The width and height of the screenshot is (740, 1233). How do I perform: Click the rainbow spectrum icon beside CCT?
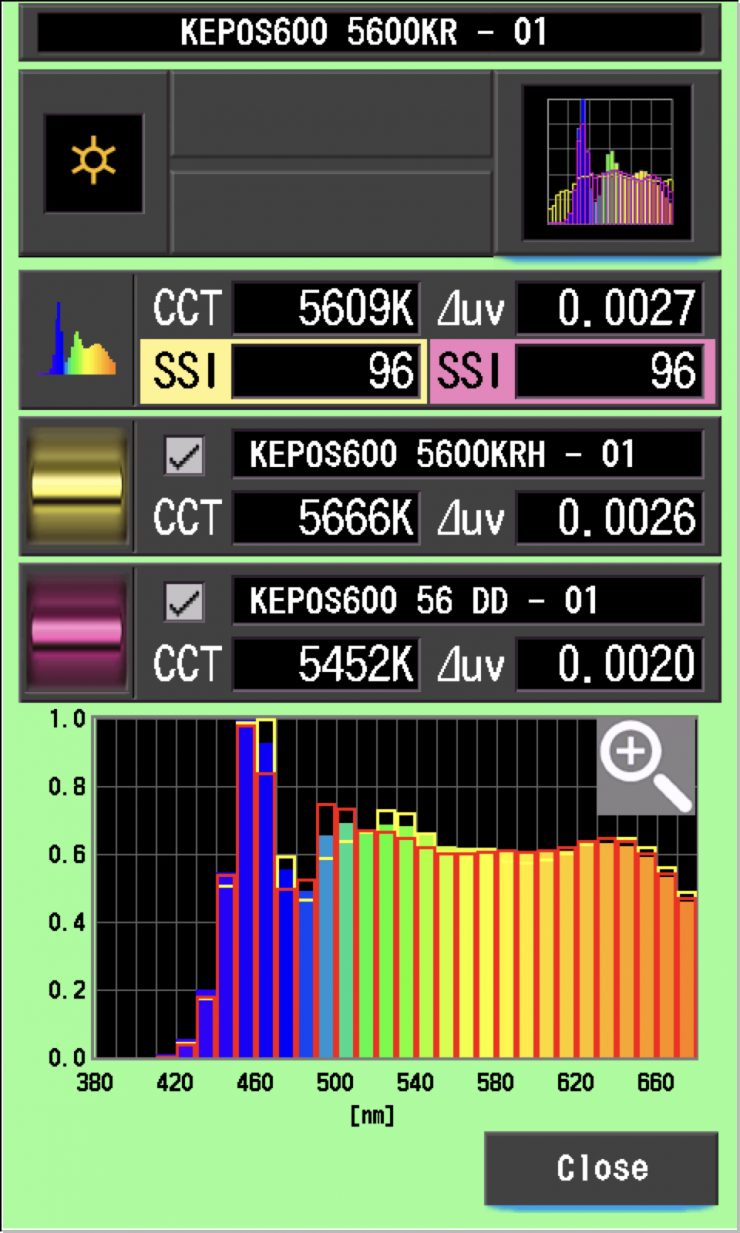point(77,340)
